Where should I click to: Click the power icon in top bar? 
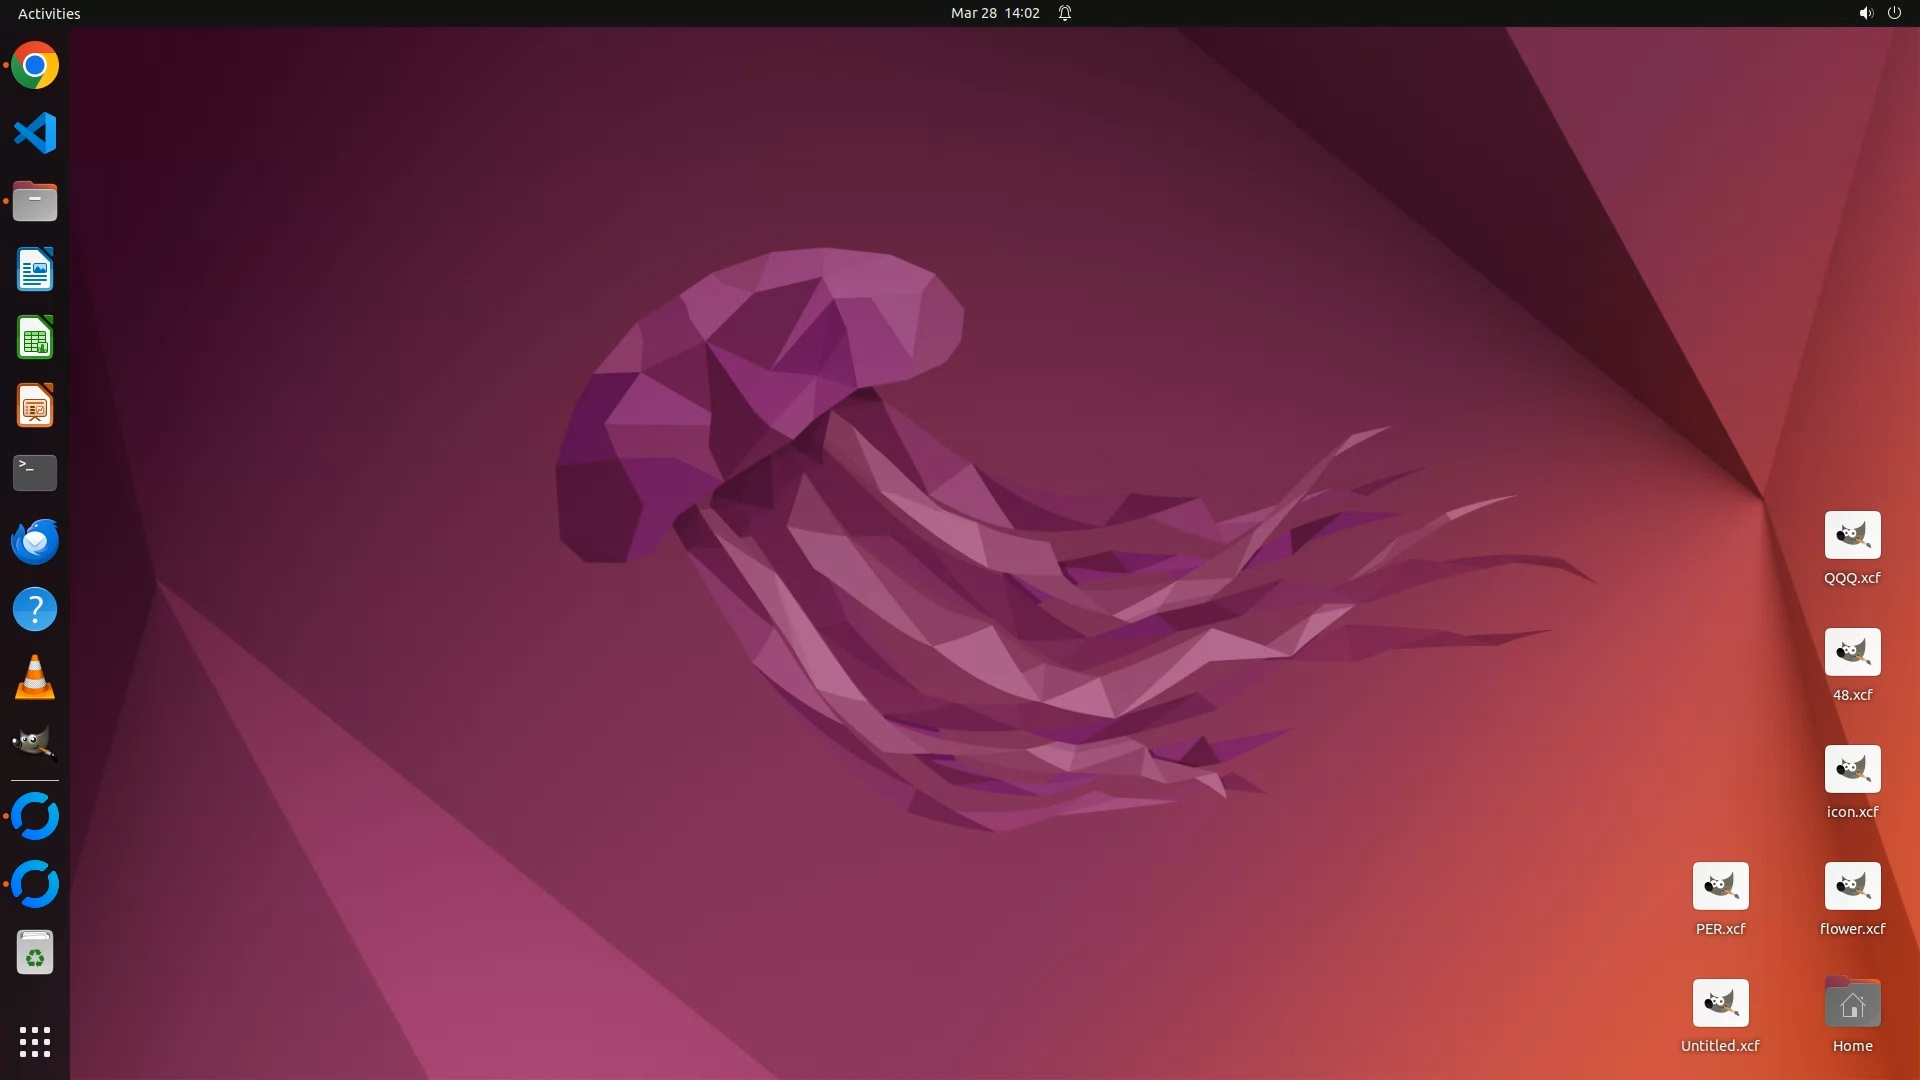(x=1894, y=13)
